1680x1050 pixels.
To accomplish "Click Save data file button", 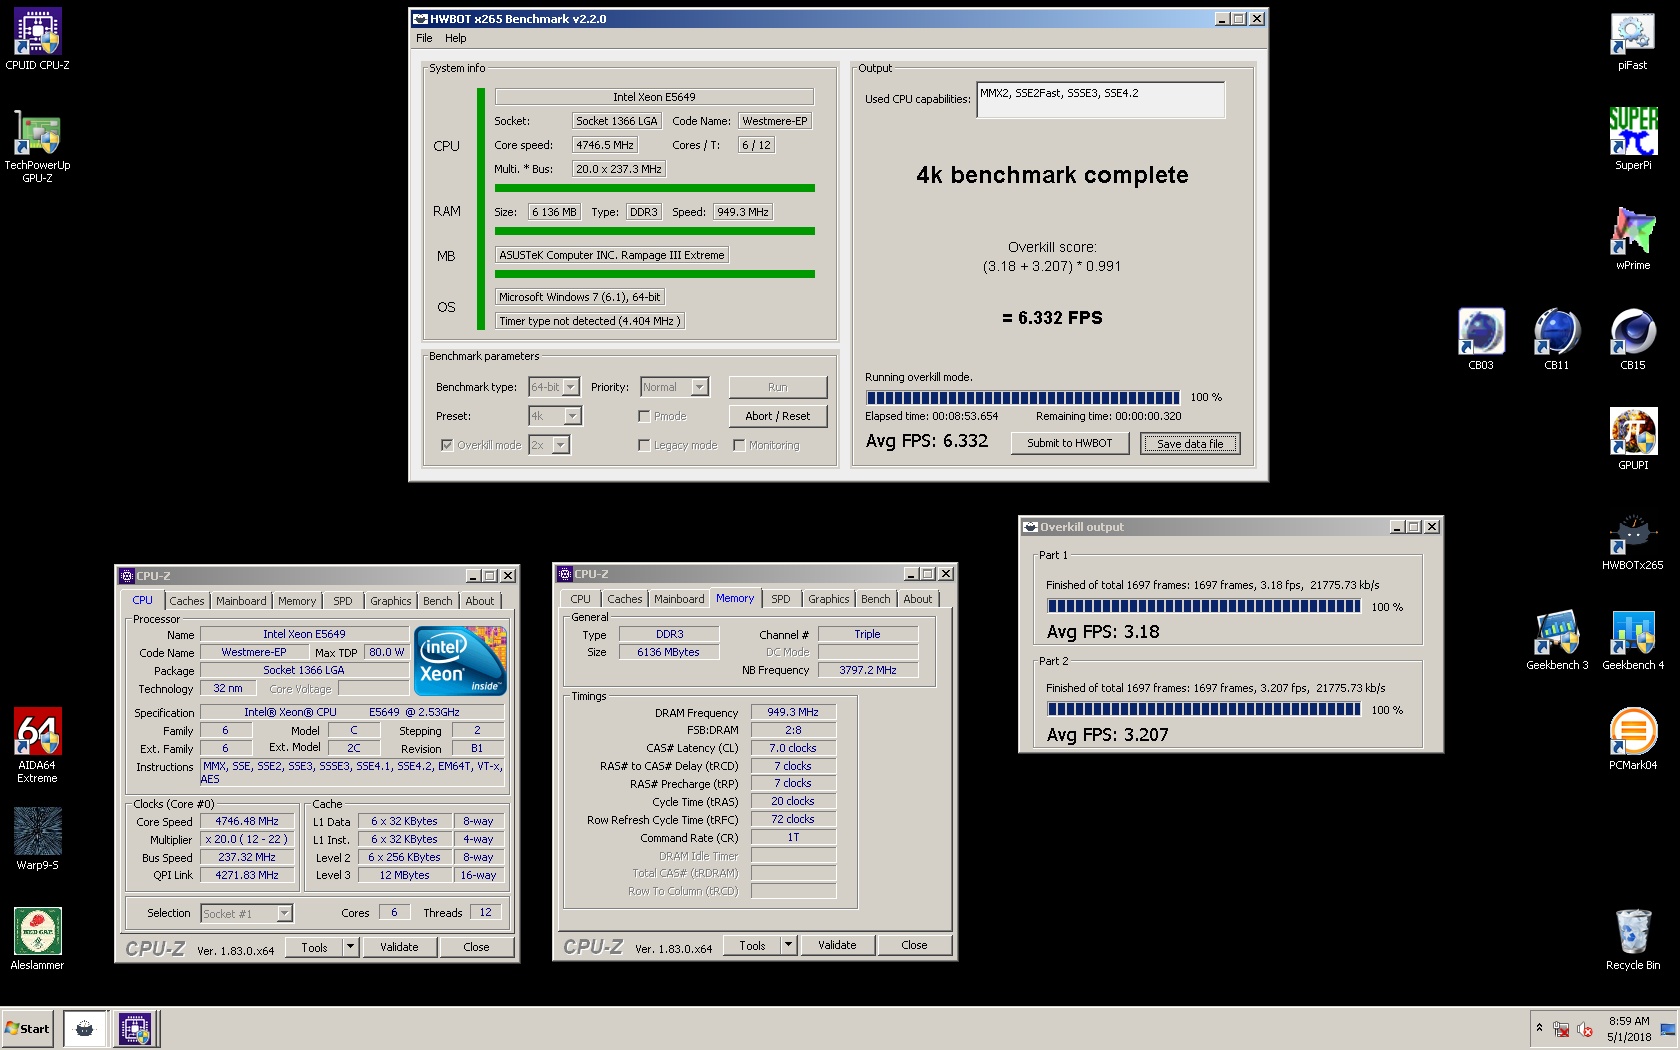I will click(x=1190, y=443).
